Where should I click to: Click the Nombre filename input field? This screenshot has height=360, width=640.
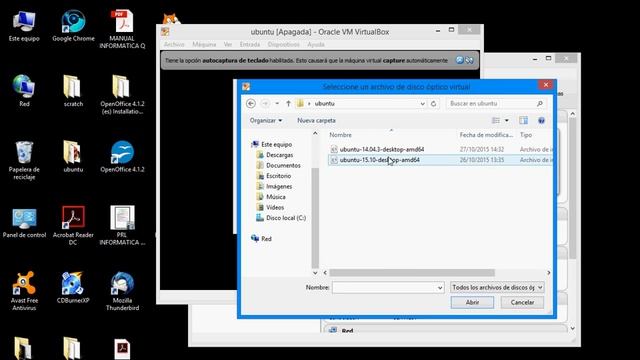384,288
